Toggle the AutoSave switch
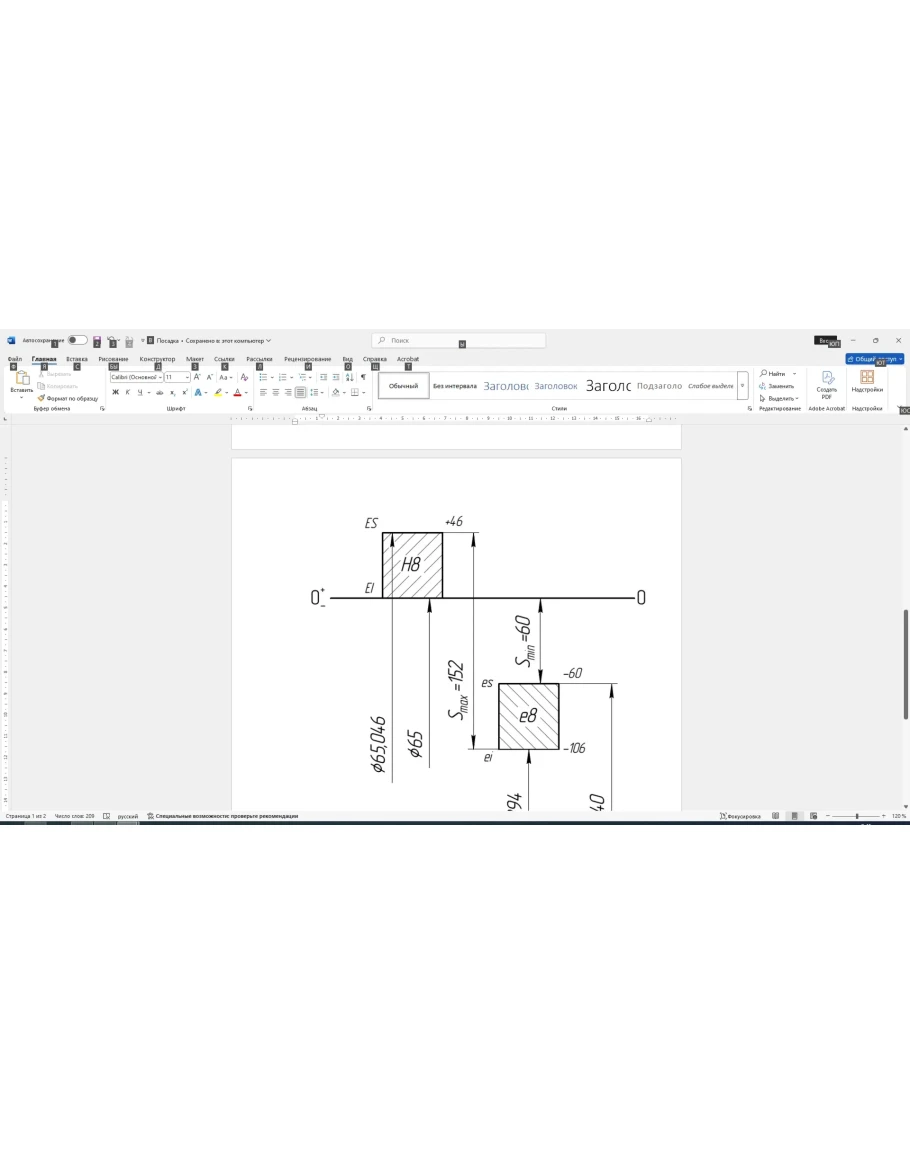The height and width of the screenshot is (1155, 910). [77, 341]
